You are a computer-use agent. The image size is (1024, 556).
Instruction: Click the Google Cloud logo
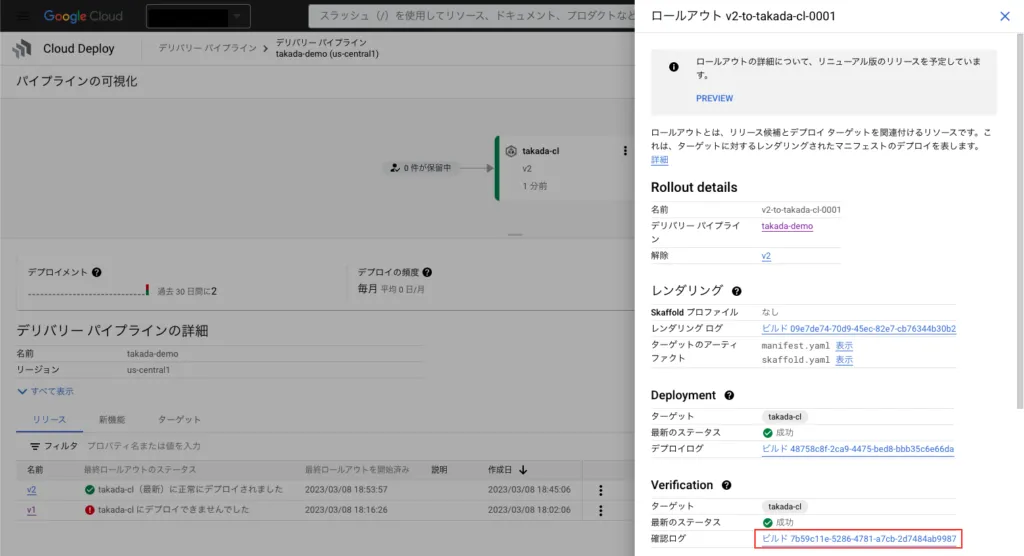tap(83, 16)
